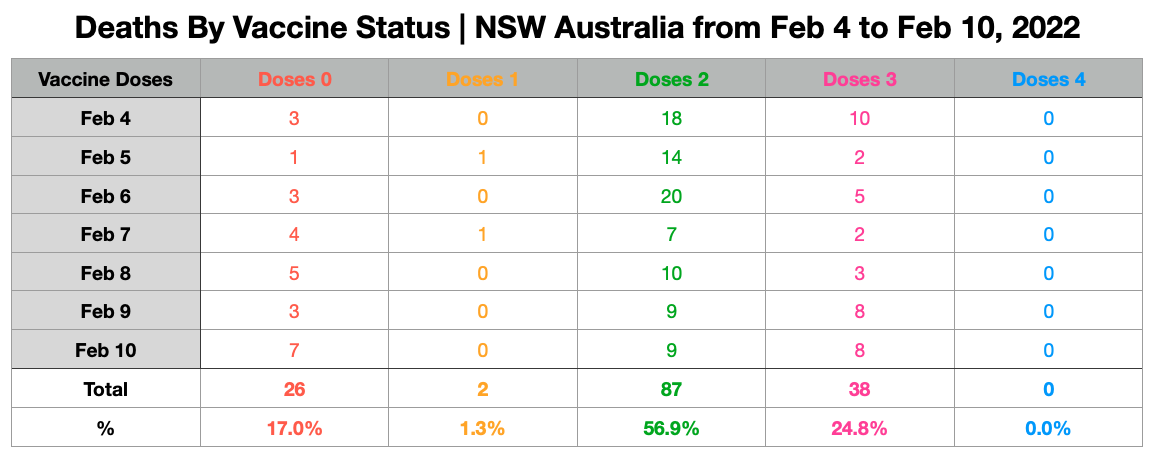Click the table title heading text
Viewport: 1154px width, 466px height.
point(577,28)
